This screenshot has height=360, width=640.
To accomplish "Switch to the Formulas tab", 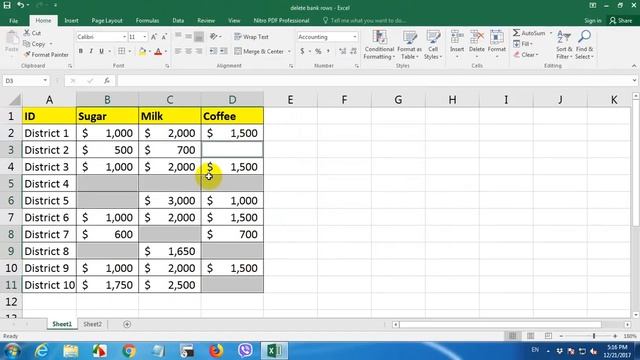I will [147, 20].
